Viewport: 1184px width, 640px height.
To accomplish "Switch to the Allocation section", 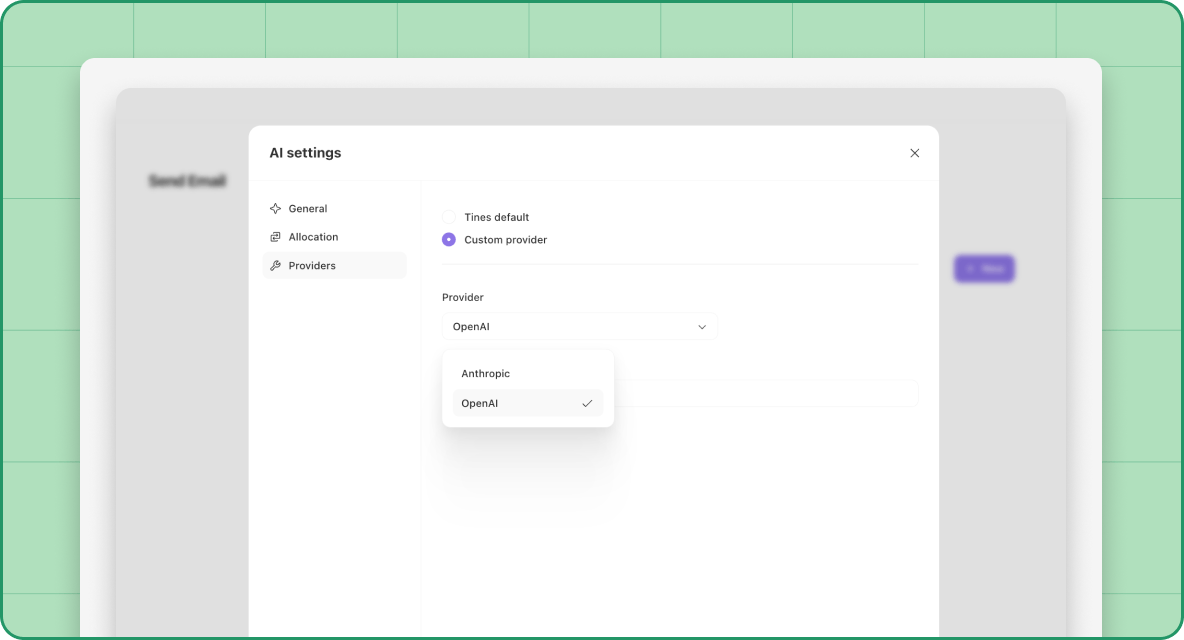I will (x=313, y=237).
